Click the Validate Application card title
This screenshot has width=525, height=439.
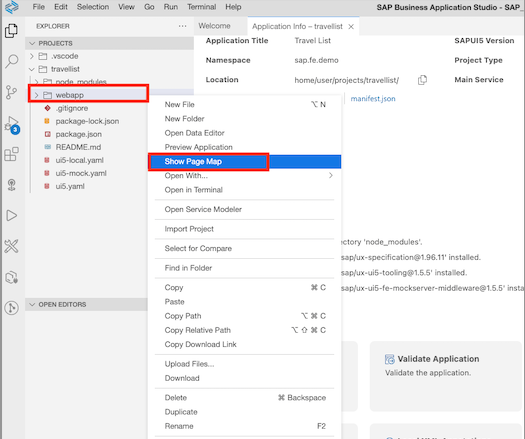click(438, 359)
